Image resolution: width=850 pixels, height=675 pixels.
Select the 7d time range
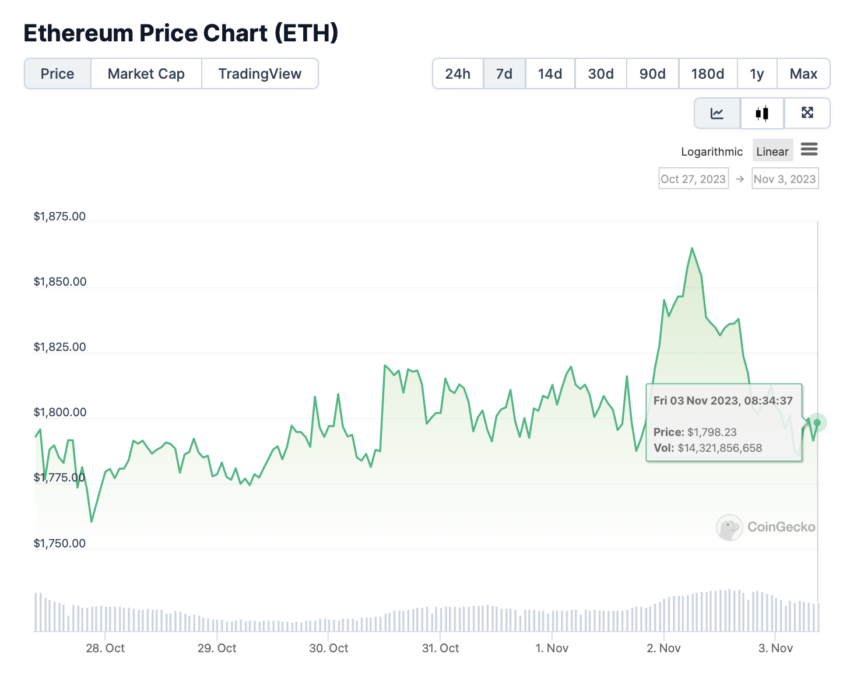[504, 74]
